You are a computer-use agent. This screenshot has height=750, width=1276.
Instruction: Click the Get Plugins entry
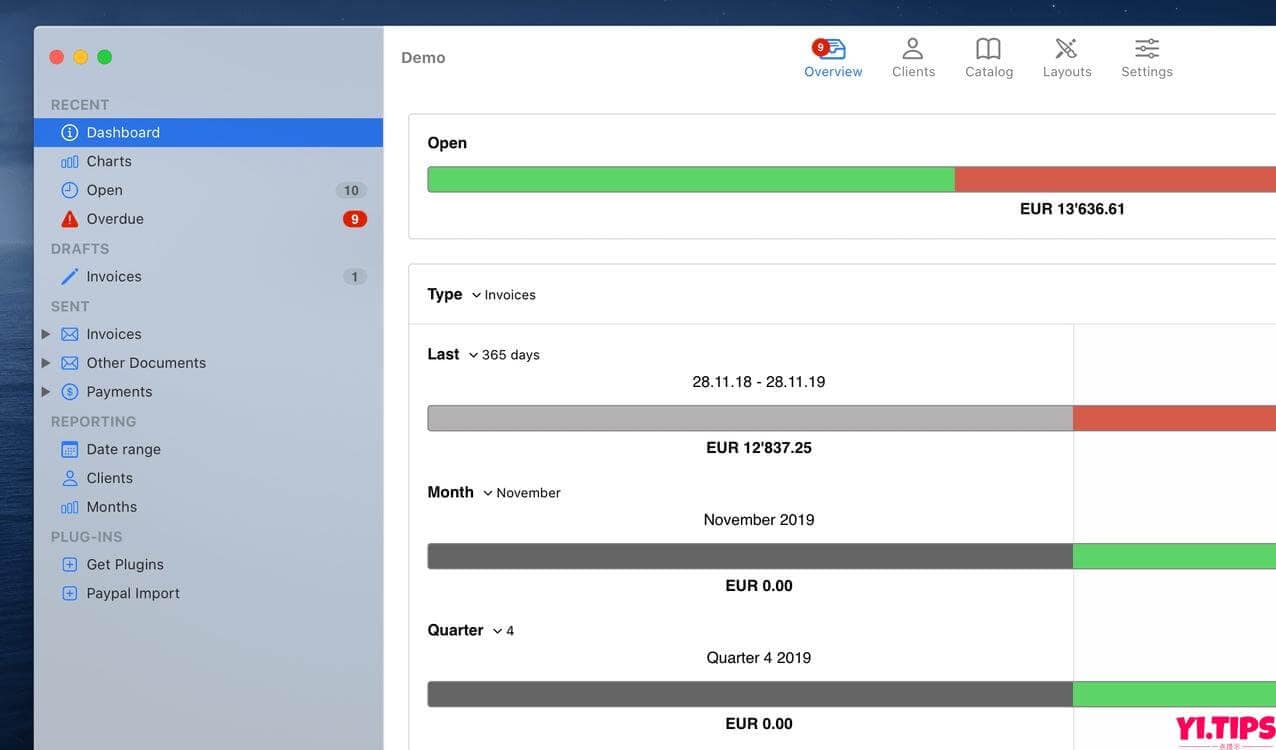tap(124, 564)
